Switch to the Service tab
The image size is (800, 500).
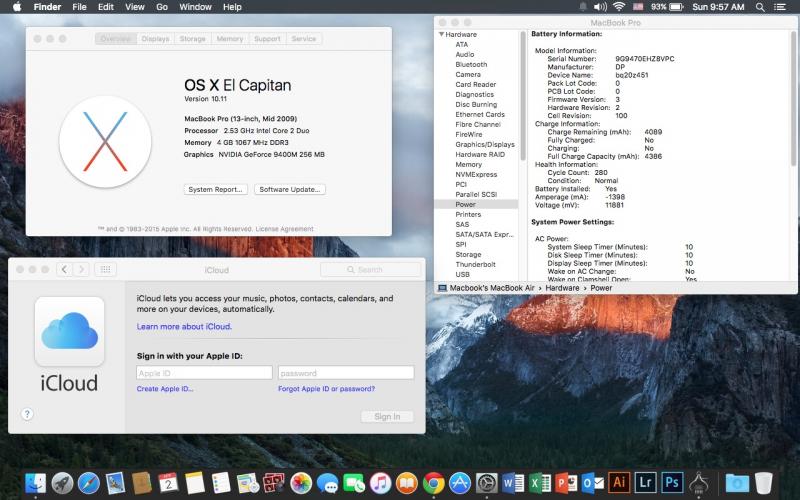[x=304, y=39]
